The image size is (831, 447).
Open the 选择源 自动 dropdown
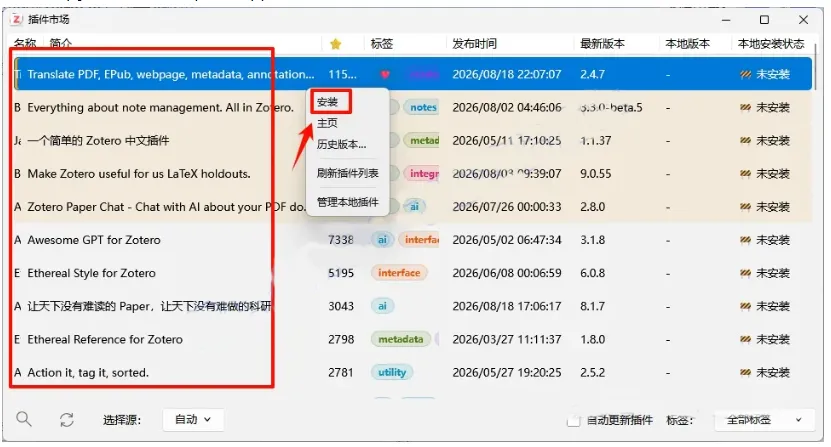pyautogui.click(x=193, y=419)
